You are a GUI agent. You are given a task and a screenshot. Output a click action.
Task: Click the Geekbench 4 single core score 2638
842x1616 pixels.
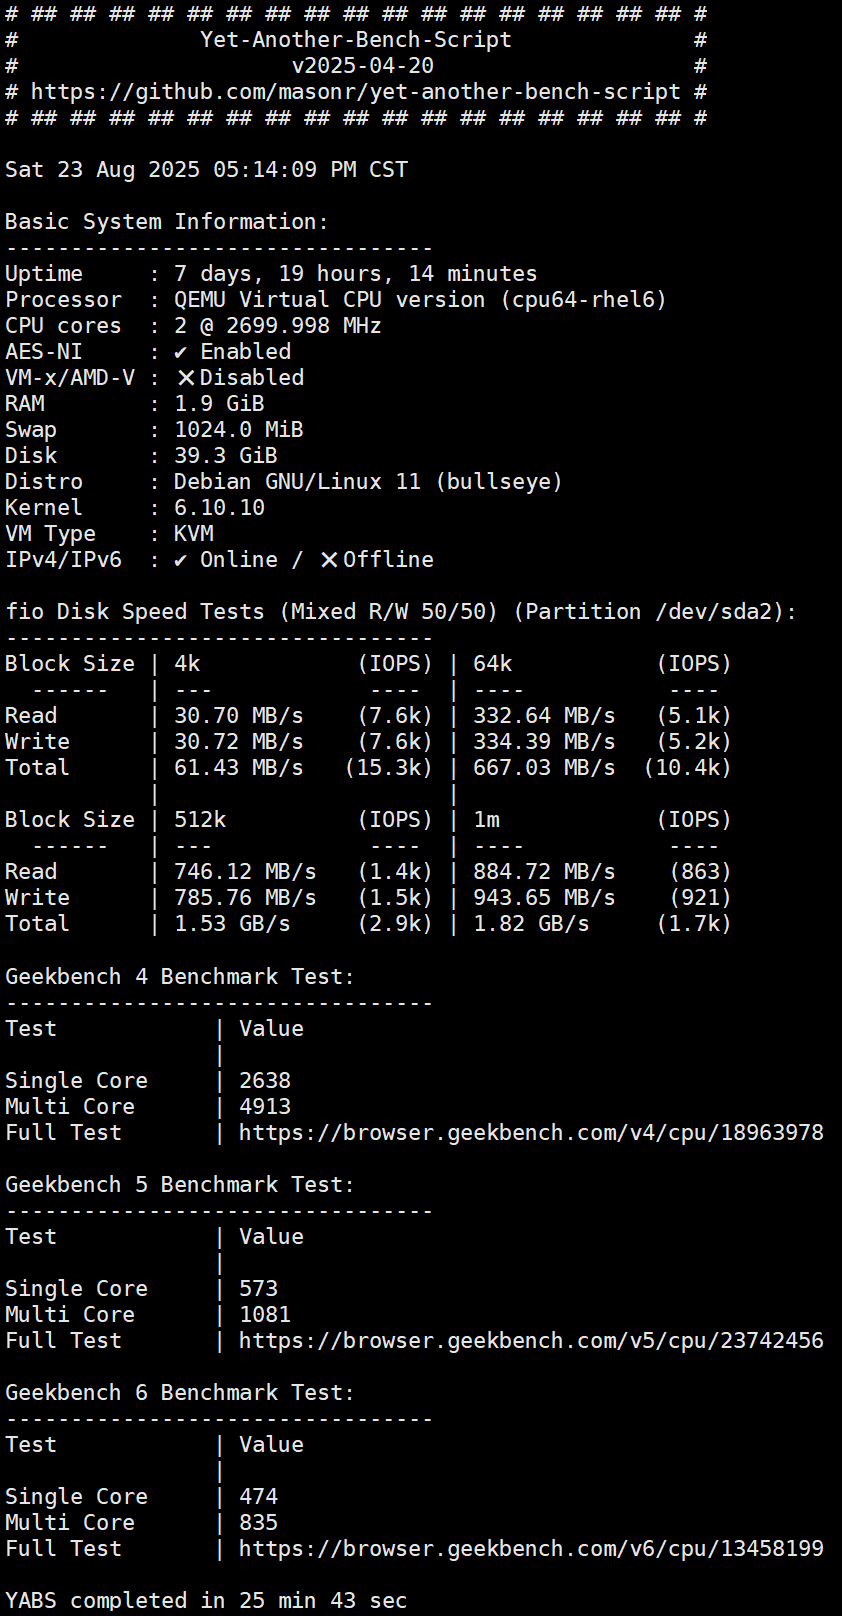265,1081
